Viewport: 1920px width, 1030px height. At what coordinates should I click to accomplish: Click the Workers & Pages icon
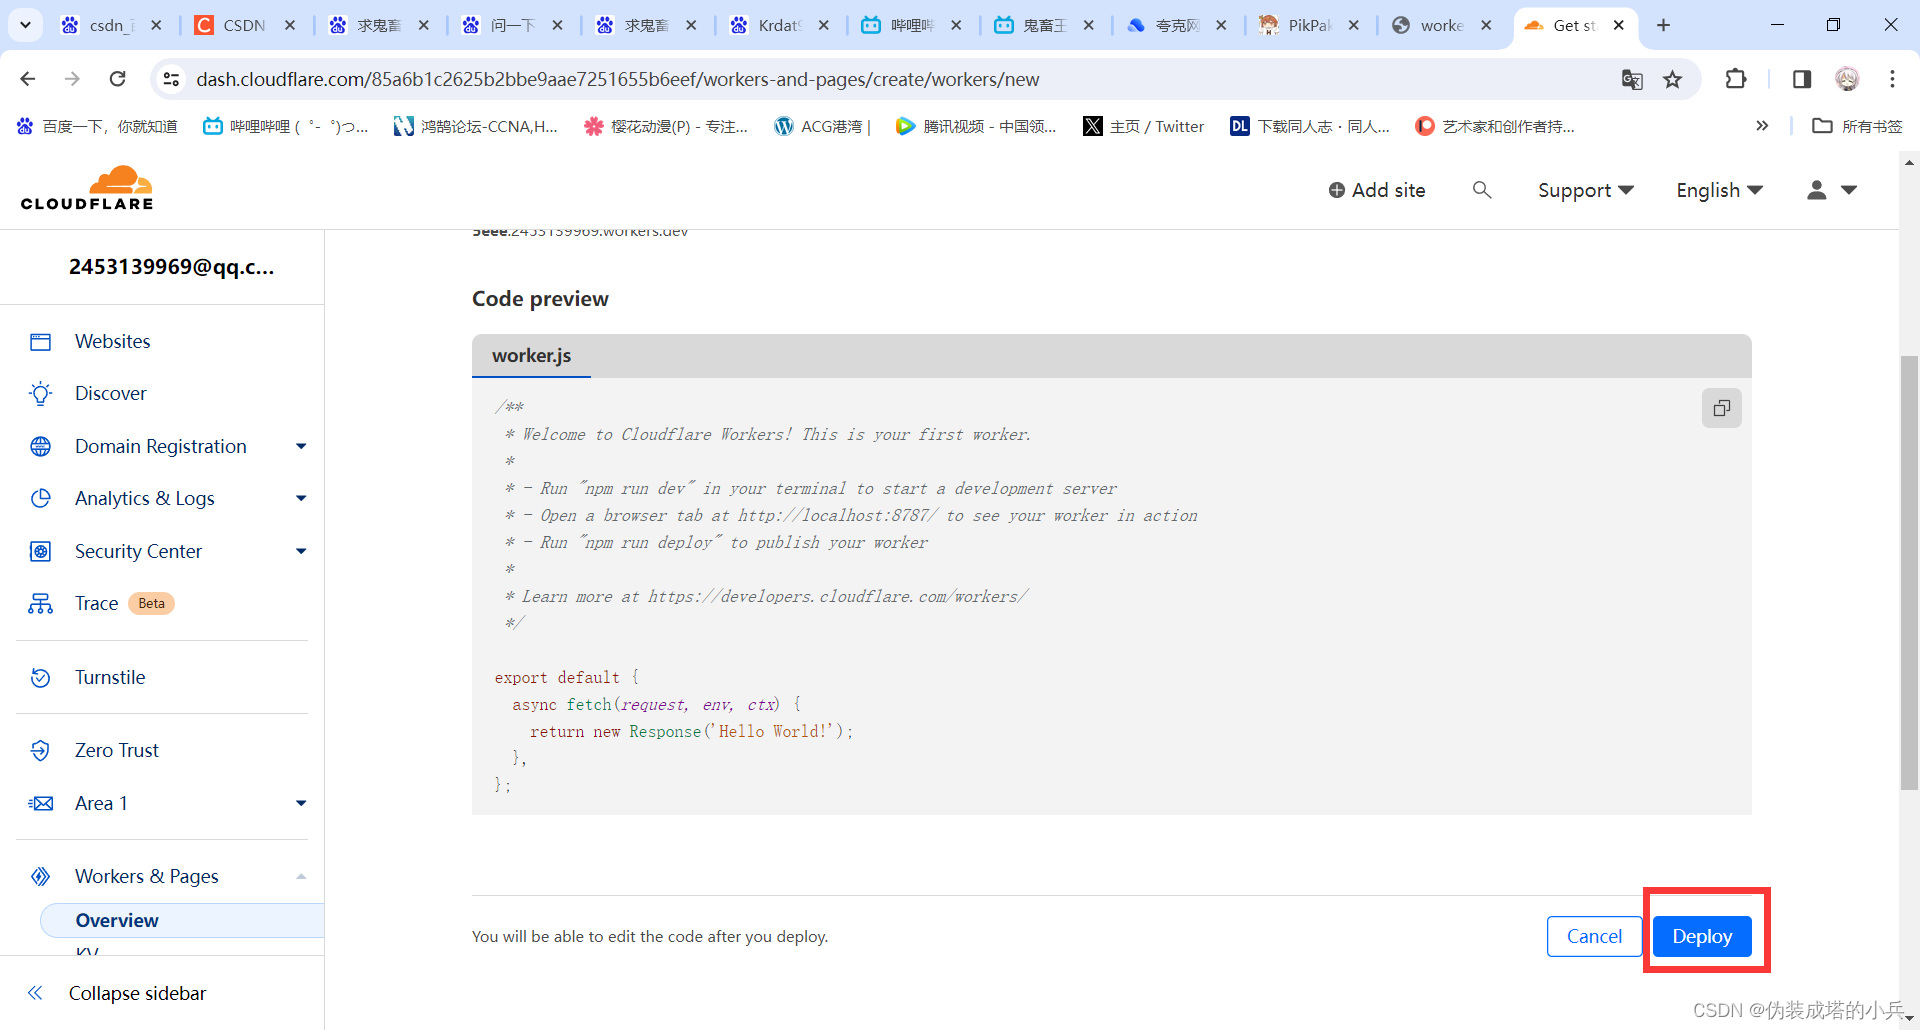click(x=40, y=877)
